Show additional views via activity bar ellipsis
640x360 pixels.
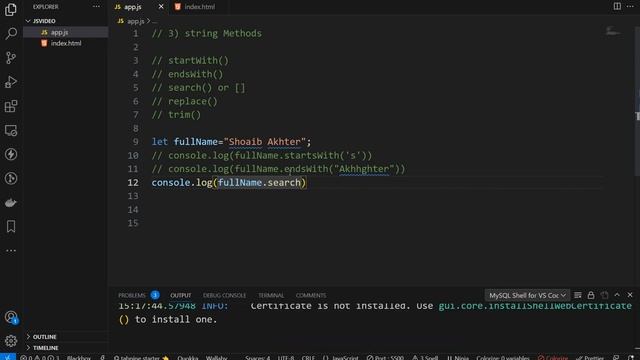point(11,251)
